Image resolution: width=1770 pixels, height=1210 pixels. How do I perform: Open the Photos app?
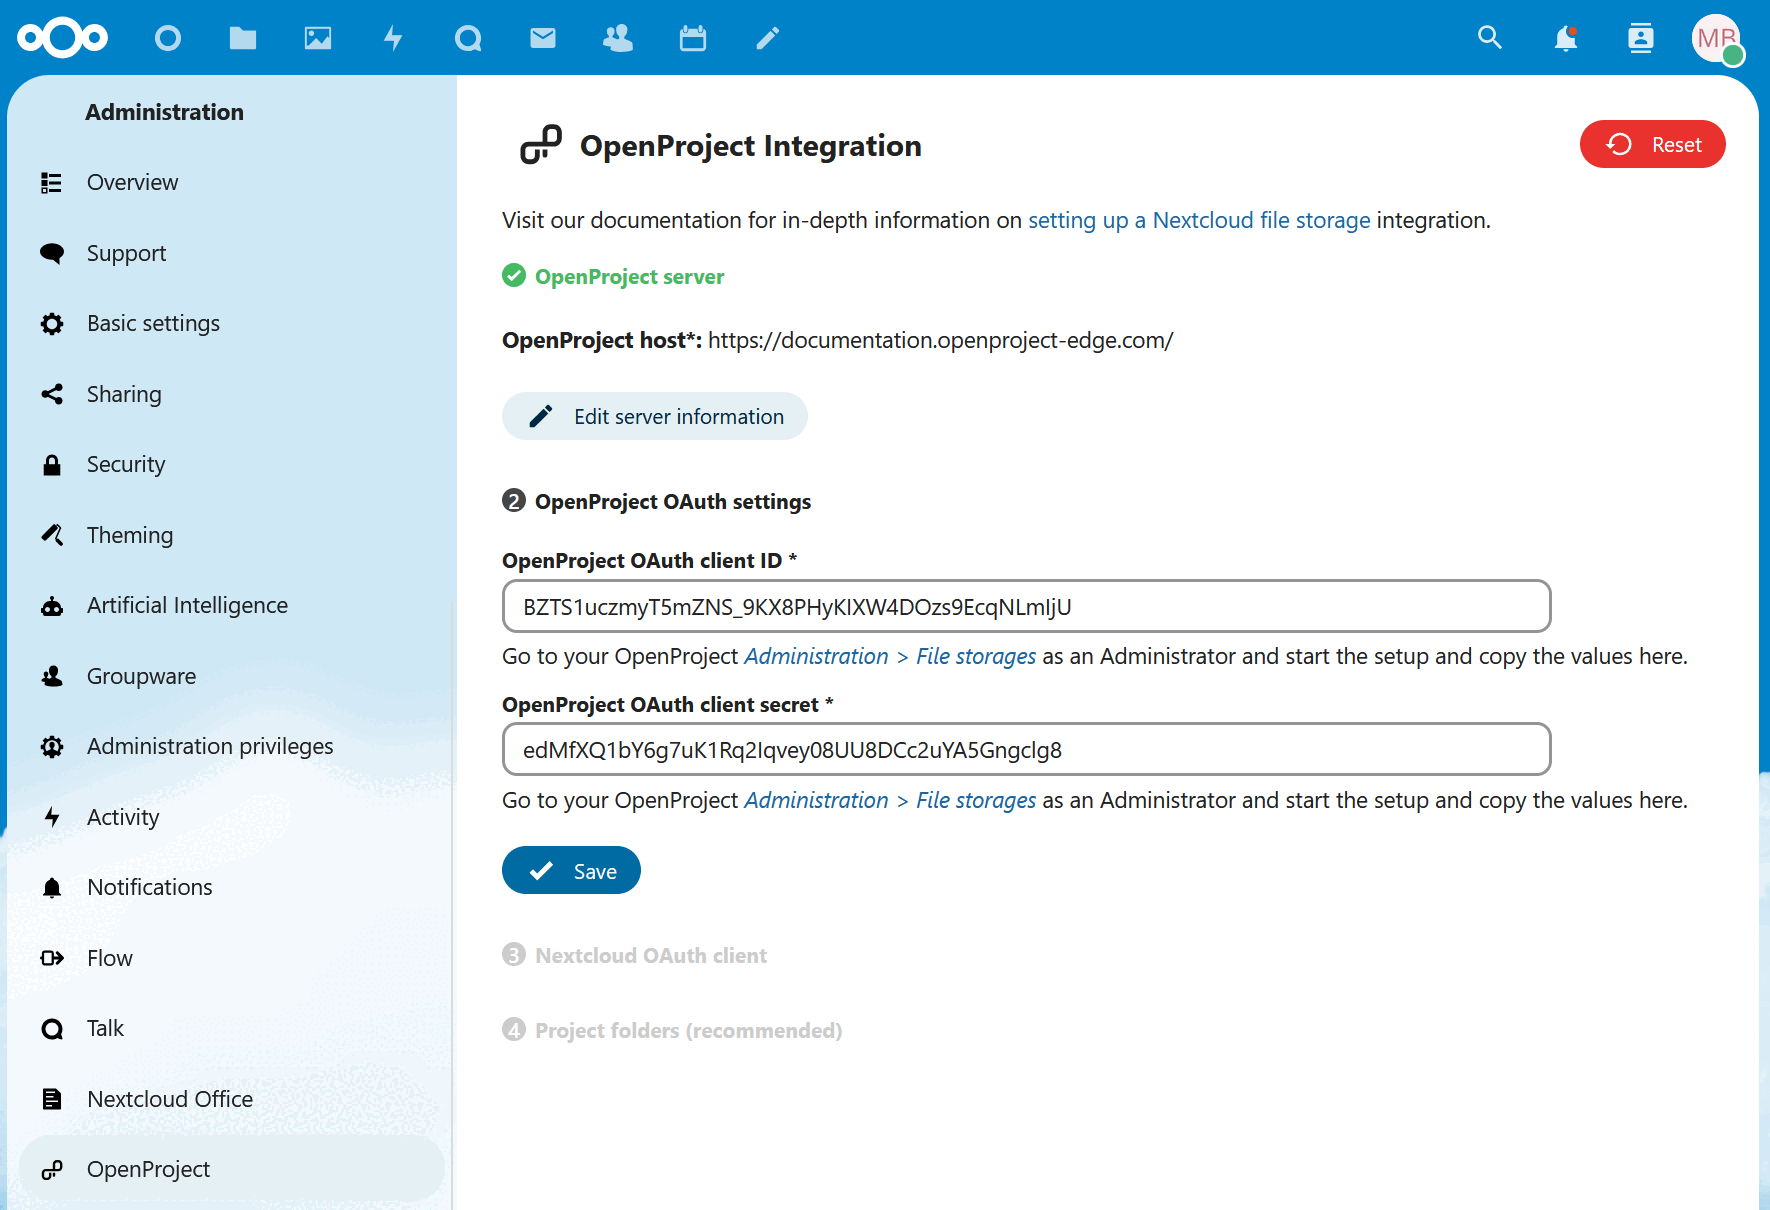tap(318, 38)
